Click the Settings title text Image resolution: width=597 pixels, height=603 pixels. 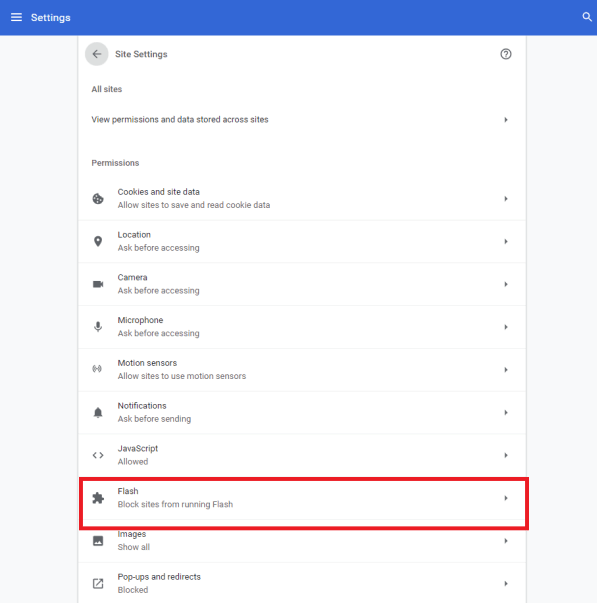pos(50,18)
